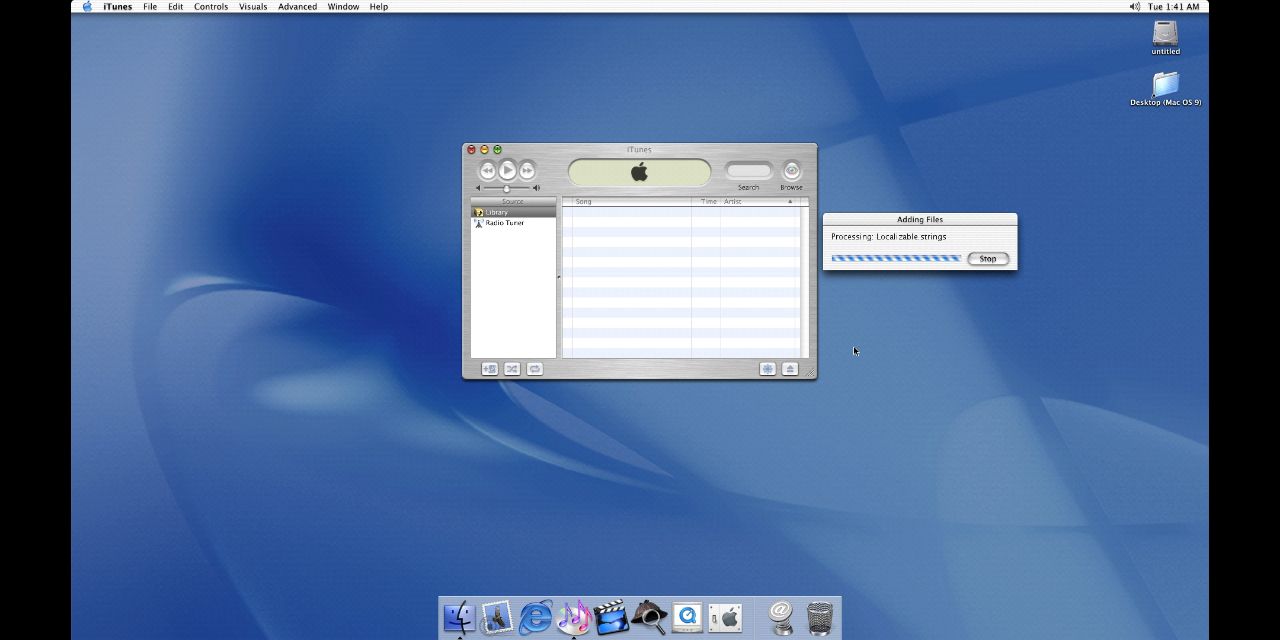This screenshot has height=640, width=1280.
Task: Collapse the Source pane divider arrow
Action: pyautogui.click(x=559, y=277)
